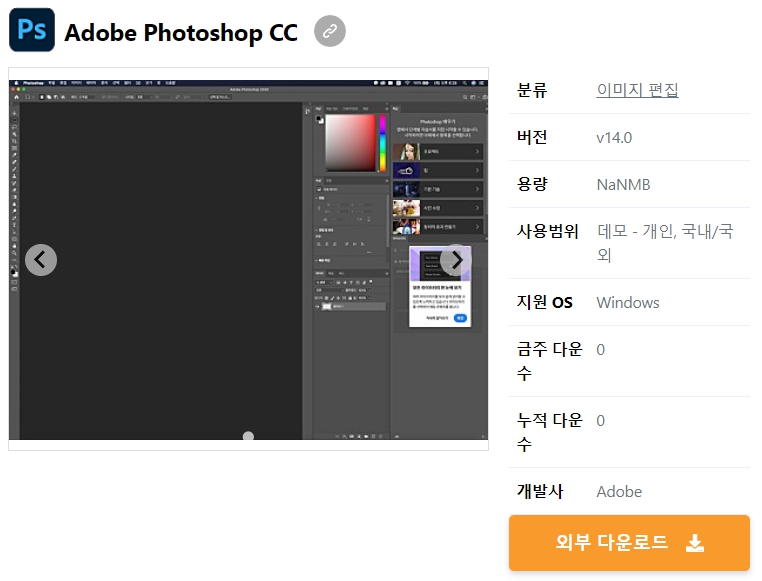Click the Adobe Photoshop CC title
This screenshot has width=762, height=581.
pyautogui.click(x=181, y=33)
